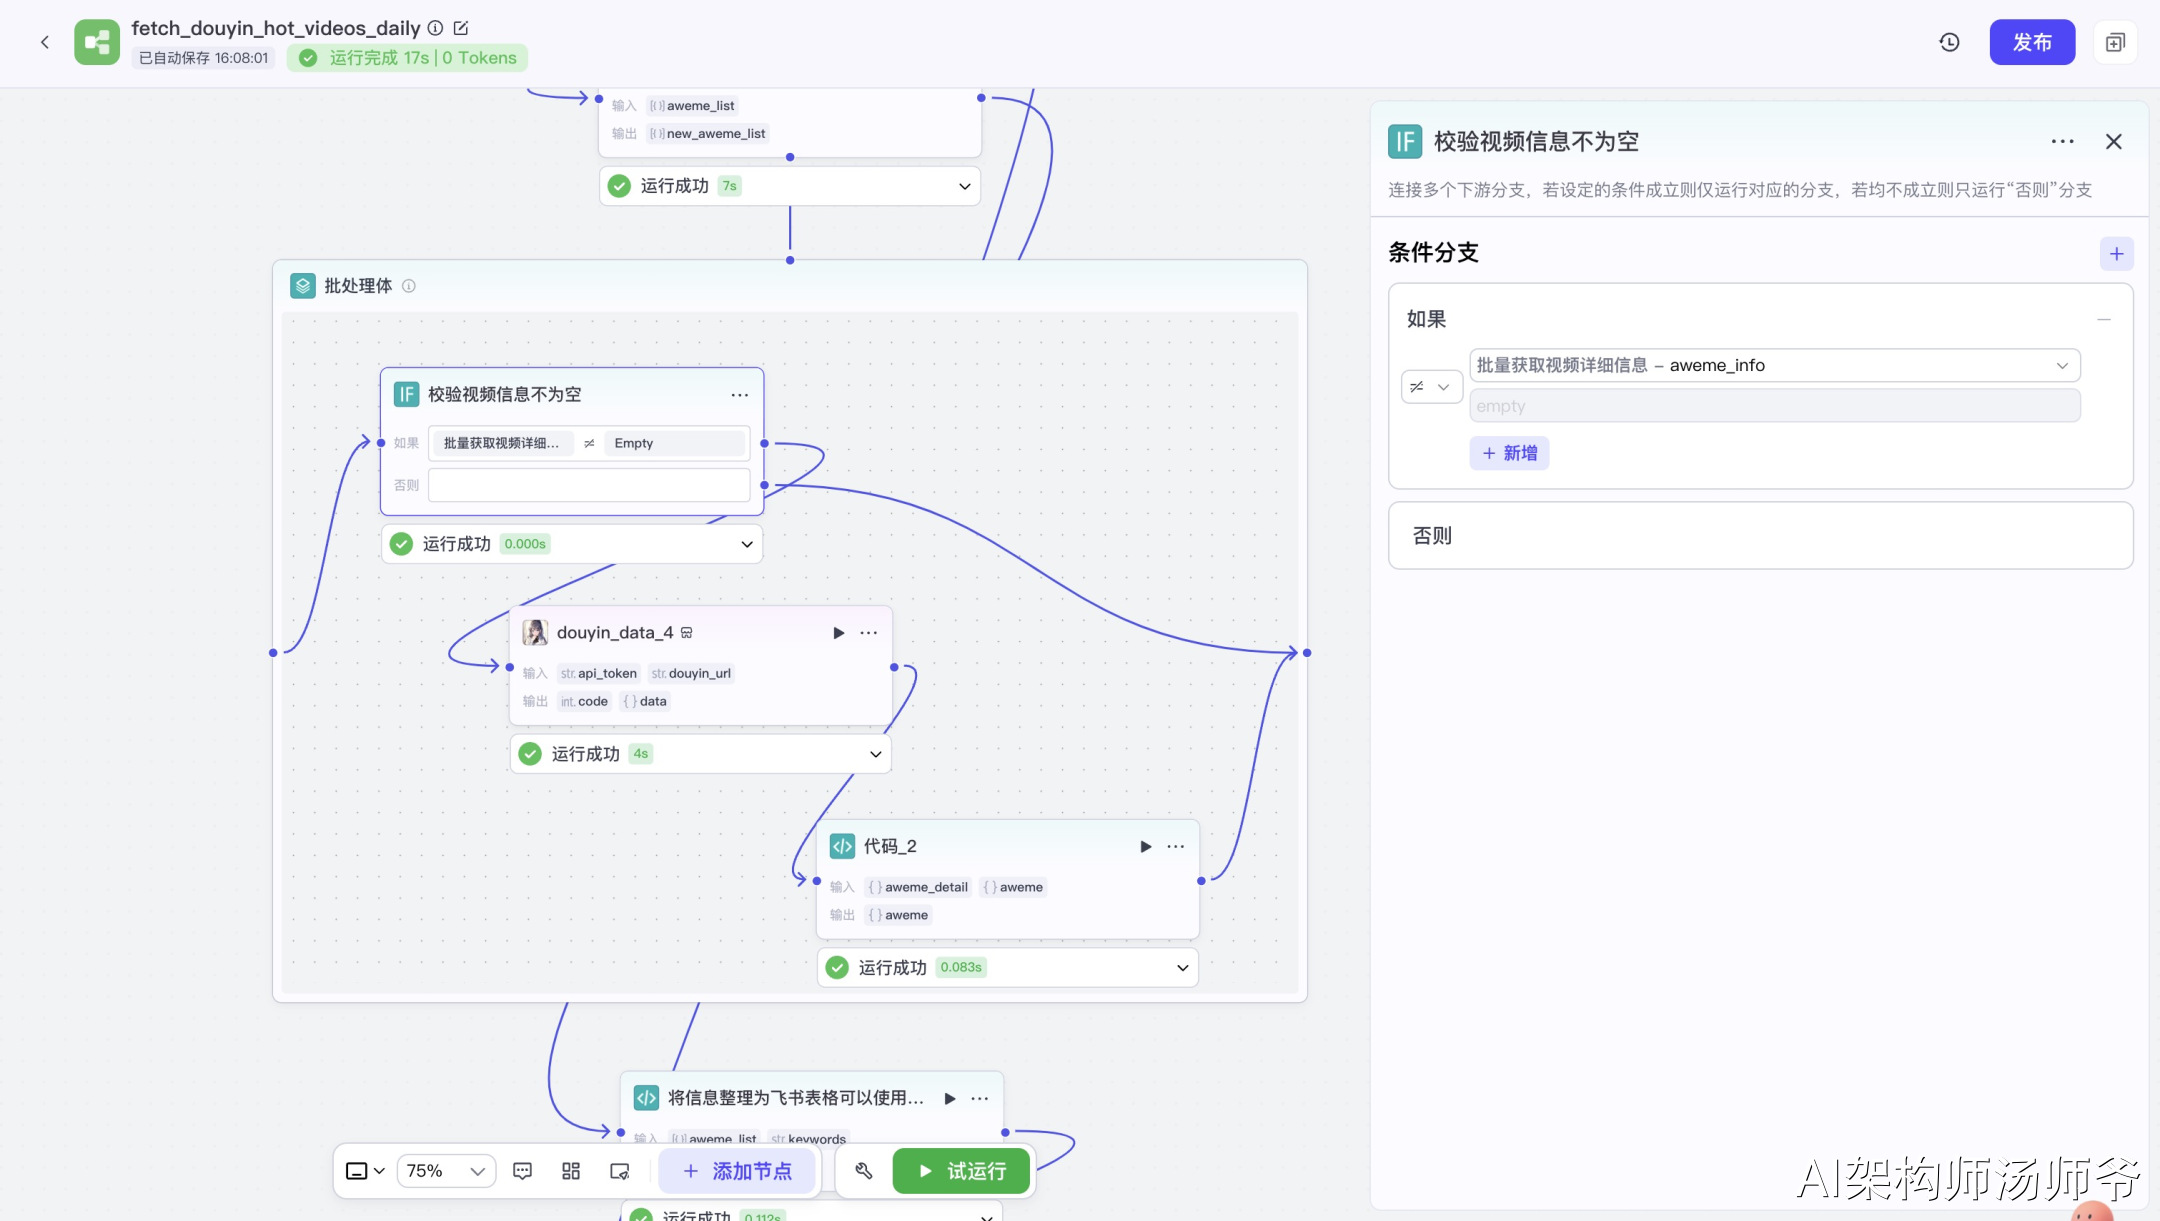
Task: Click the grid auto-layout icon
Action: tap(571, 1171)
